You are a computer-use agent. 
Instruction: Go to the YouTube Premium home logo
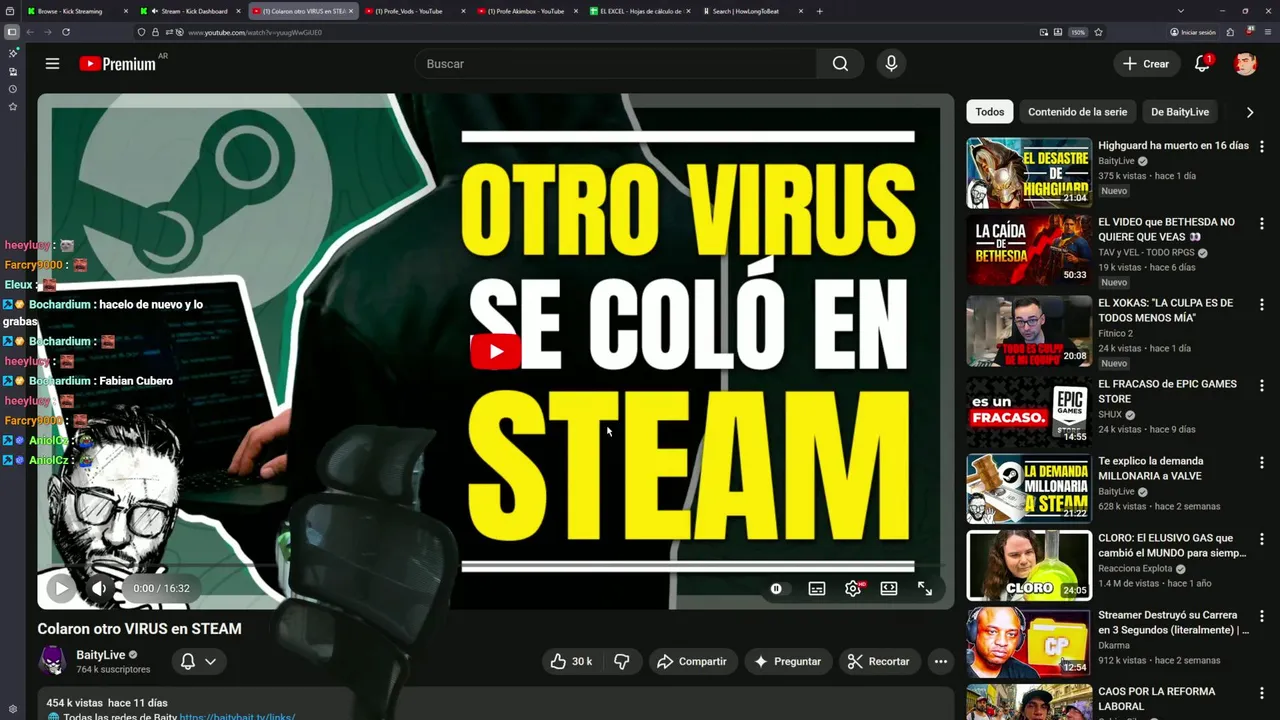click(118, 64)
